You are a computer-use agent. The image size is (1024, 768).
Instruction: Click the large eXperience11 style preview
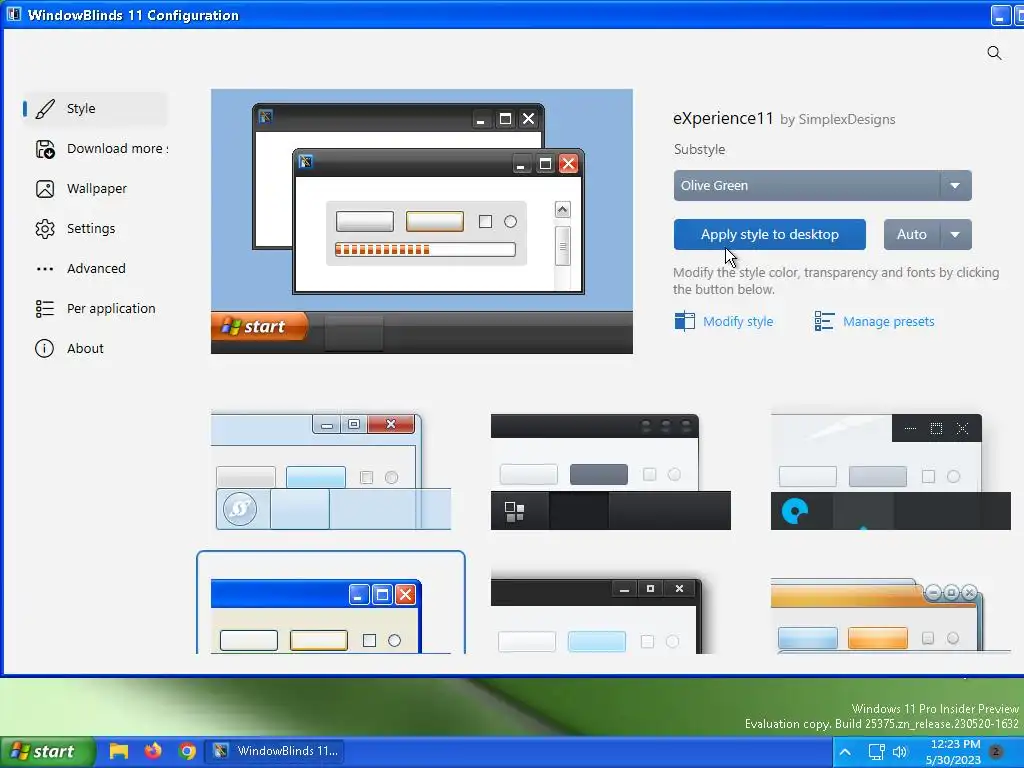[x=422, y=221]
